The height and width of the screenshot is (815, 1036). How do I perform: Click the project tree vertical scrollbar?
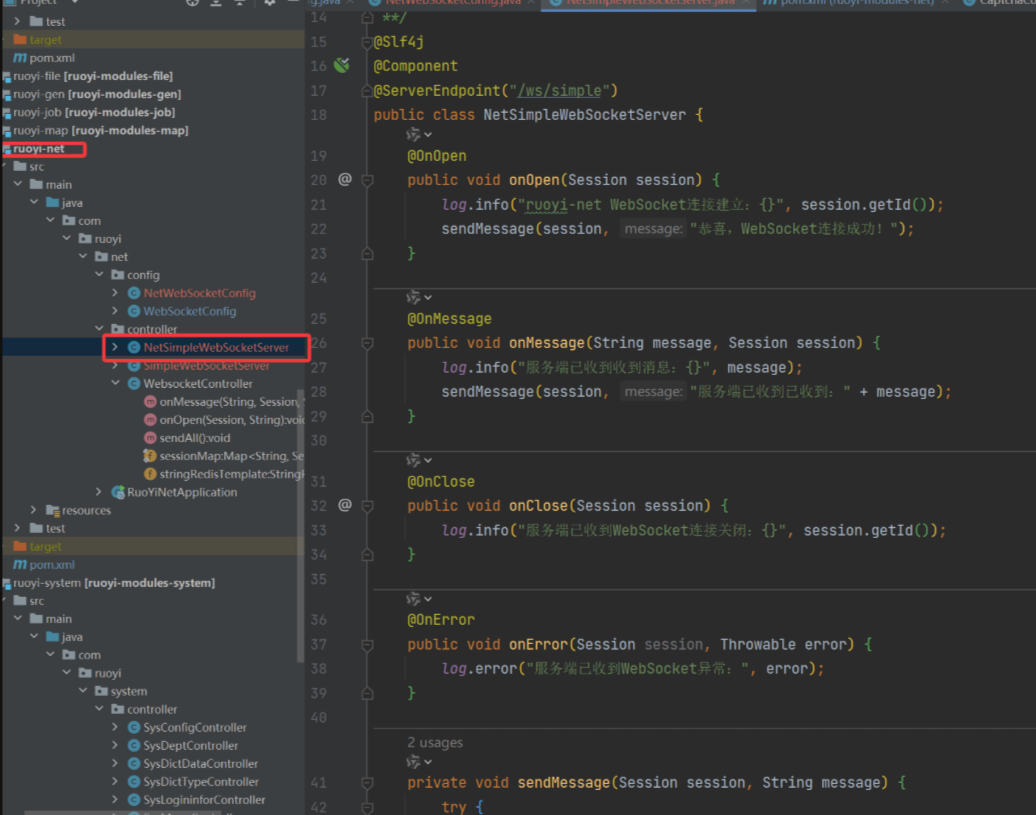click(300, 520)
